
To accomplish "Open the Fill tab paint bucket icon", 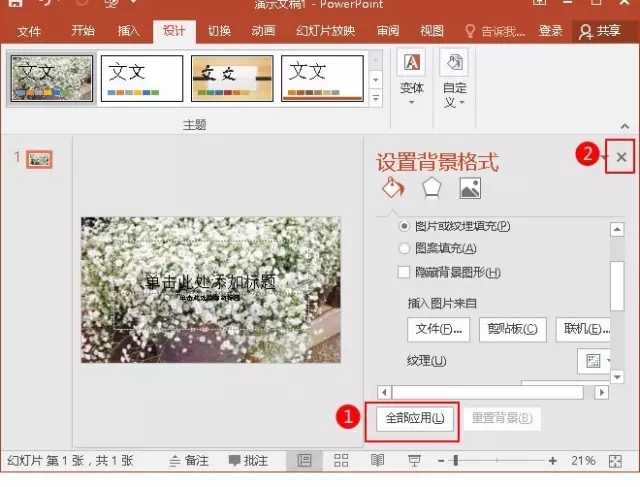I will pos(393,188).
